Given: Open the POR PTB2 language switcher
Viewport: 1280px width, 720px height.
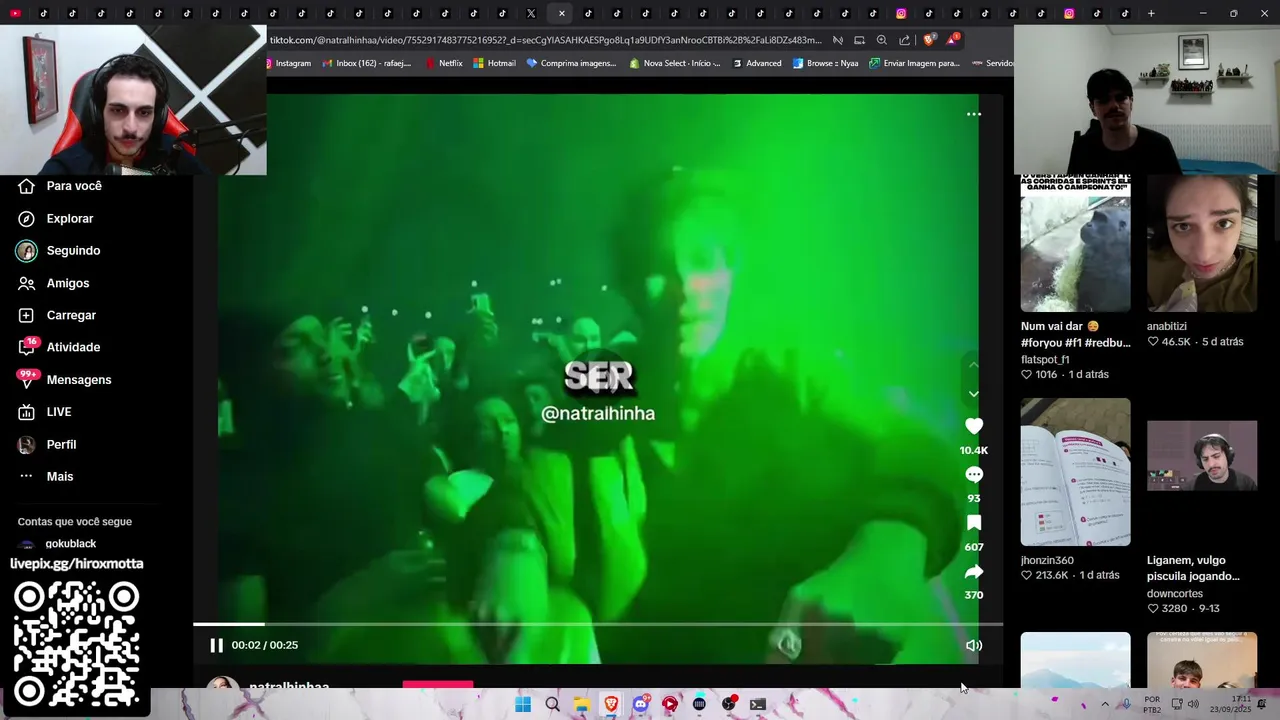Looking at the screenshot, I should [1152, 704].
